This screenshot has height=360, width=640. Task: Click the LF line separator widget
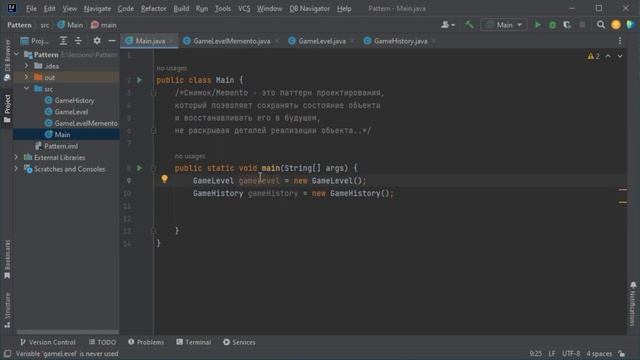coord(552,353)
